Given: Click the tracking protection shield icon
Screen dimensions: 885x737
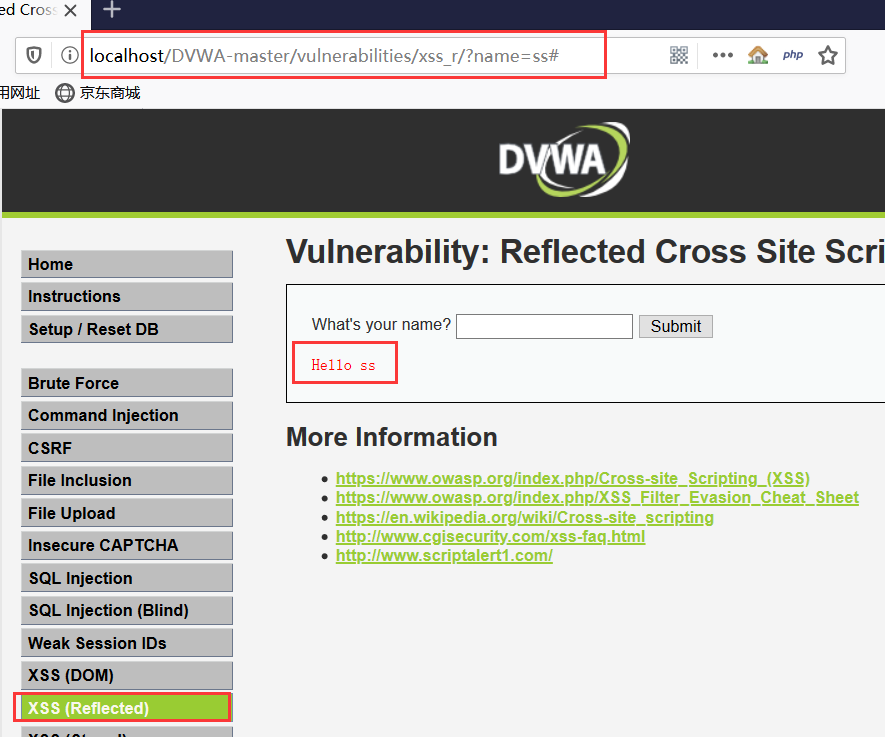Looking at the screenshot, I should coord(34,55).
